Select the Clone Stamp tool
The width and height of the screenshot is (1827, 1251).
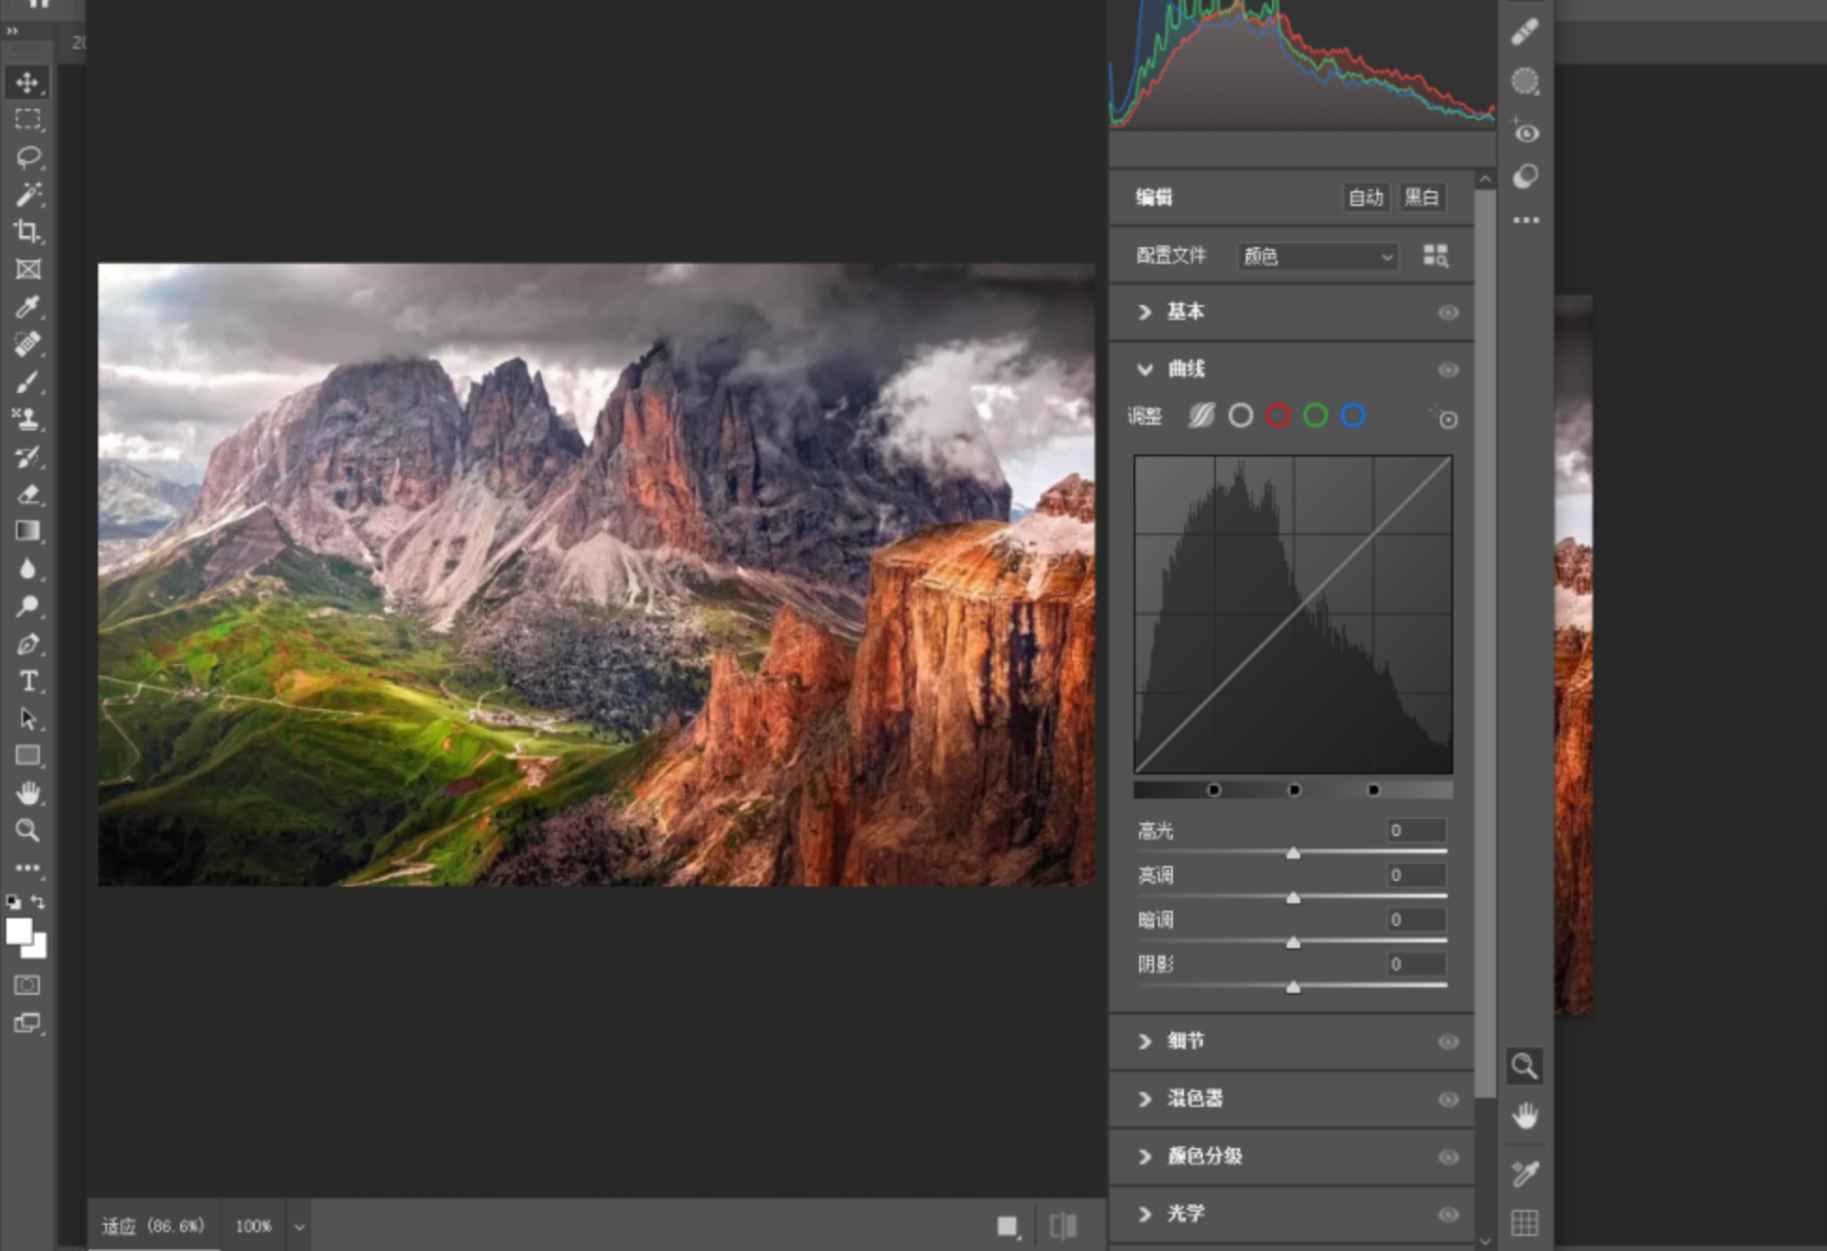click(x=27, y=419)
